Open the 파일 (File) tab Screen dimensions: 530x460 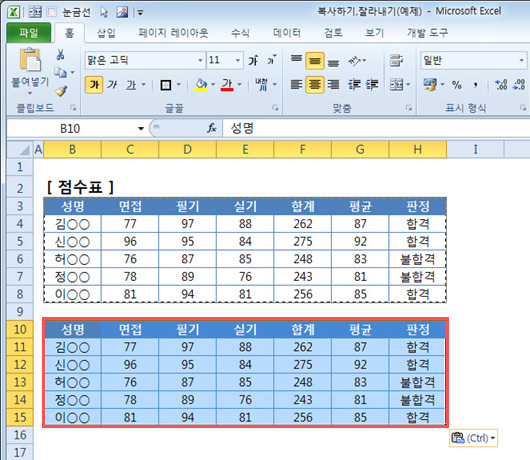(x=29, y=33)
